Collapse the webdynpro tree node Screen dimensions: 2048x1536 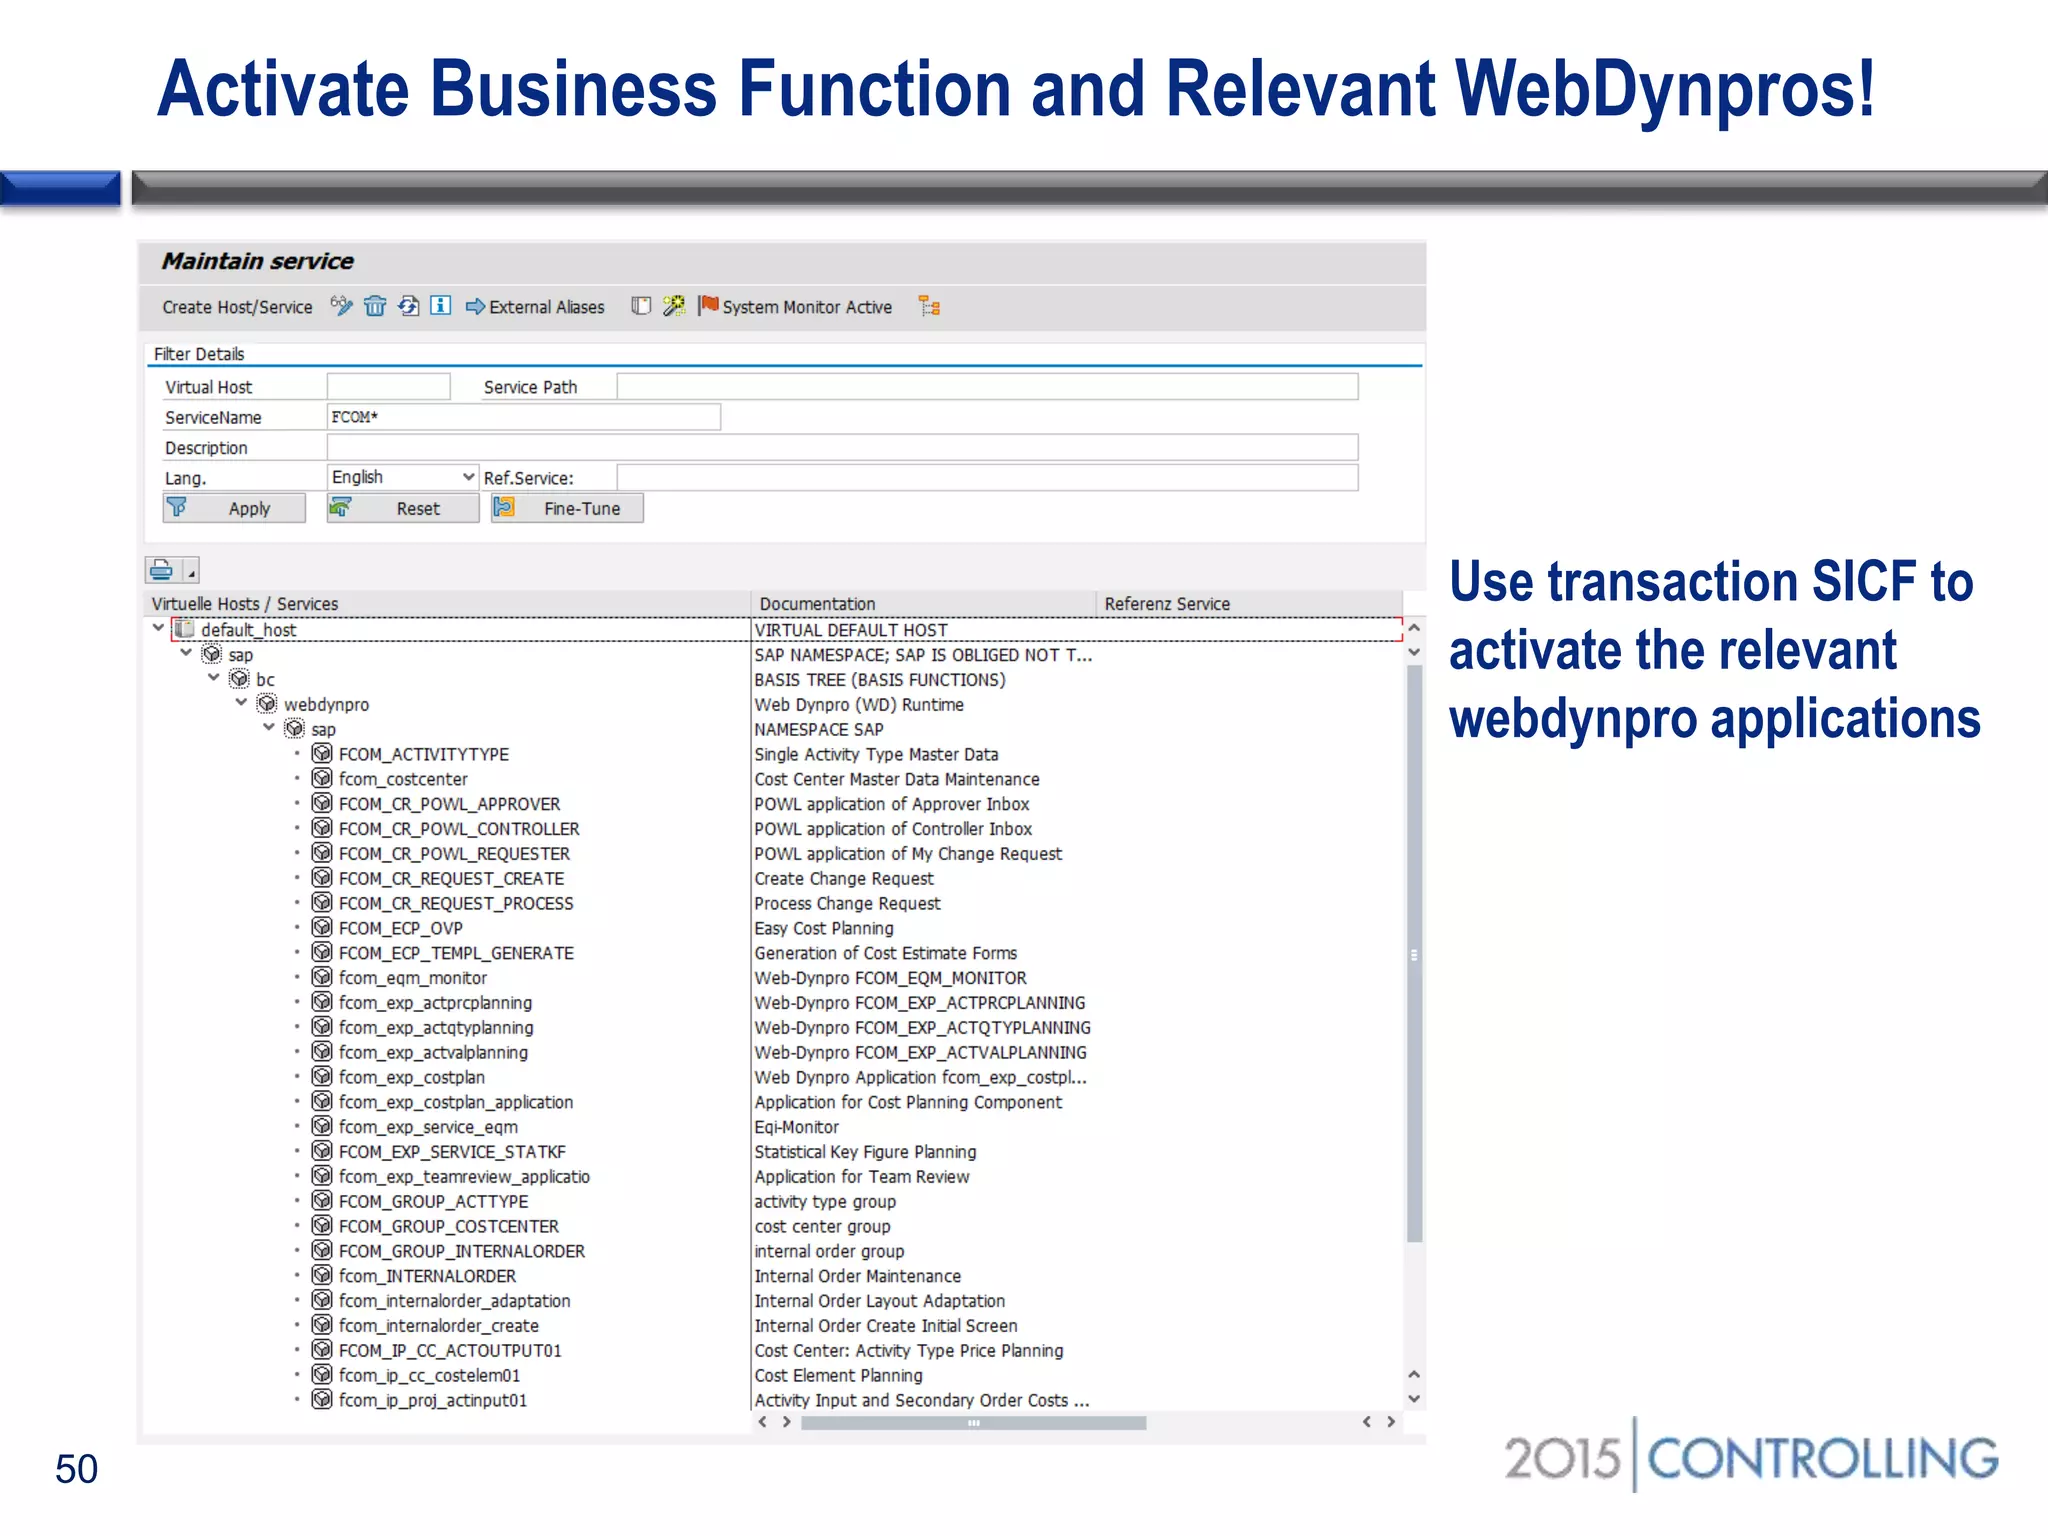[x=241, y=703]
